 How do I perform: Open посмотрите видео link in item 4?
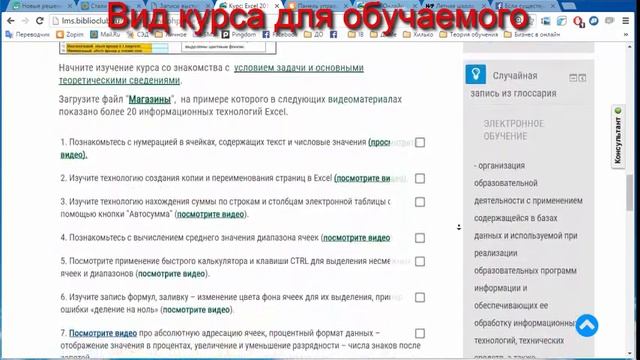(x=356, y=238)
